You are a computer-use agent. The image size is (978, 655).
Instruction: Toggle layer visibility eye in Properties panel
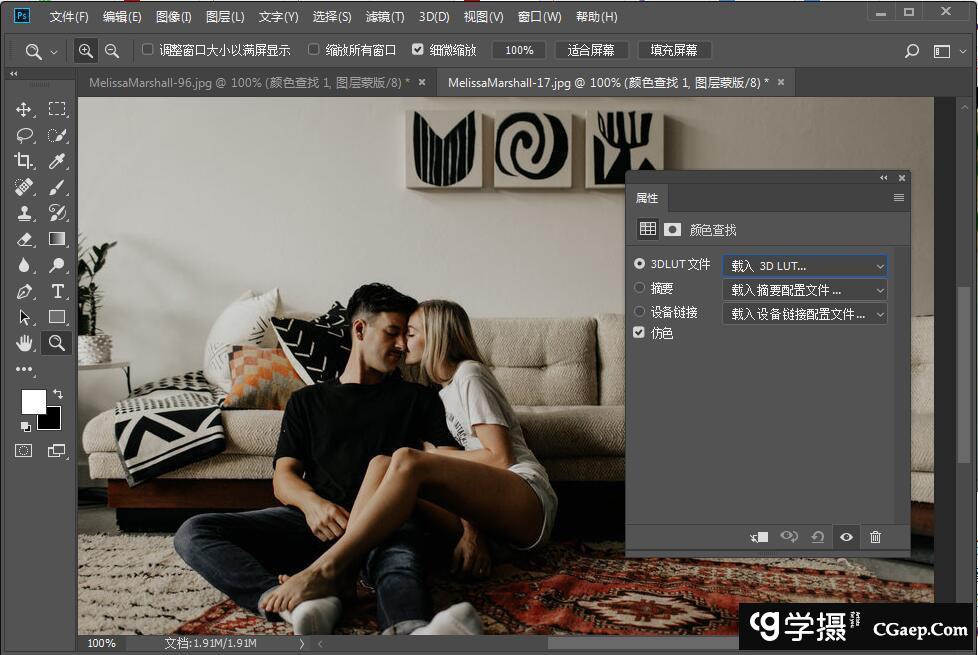click(x=846, y=537)
